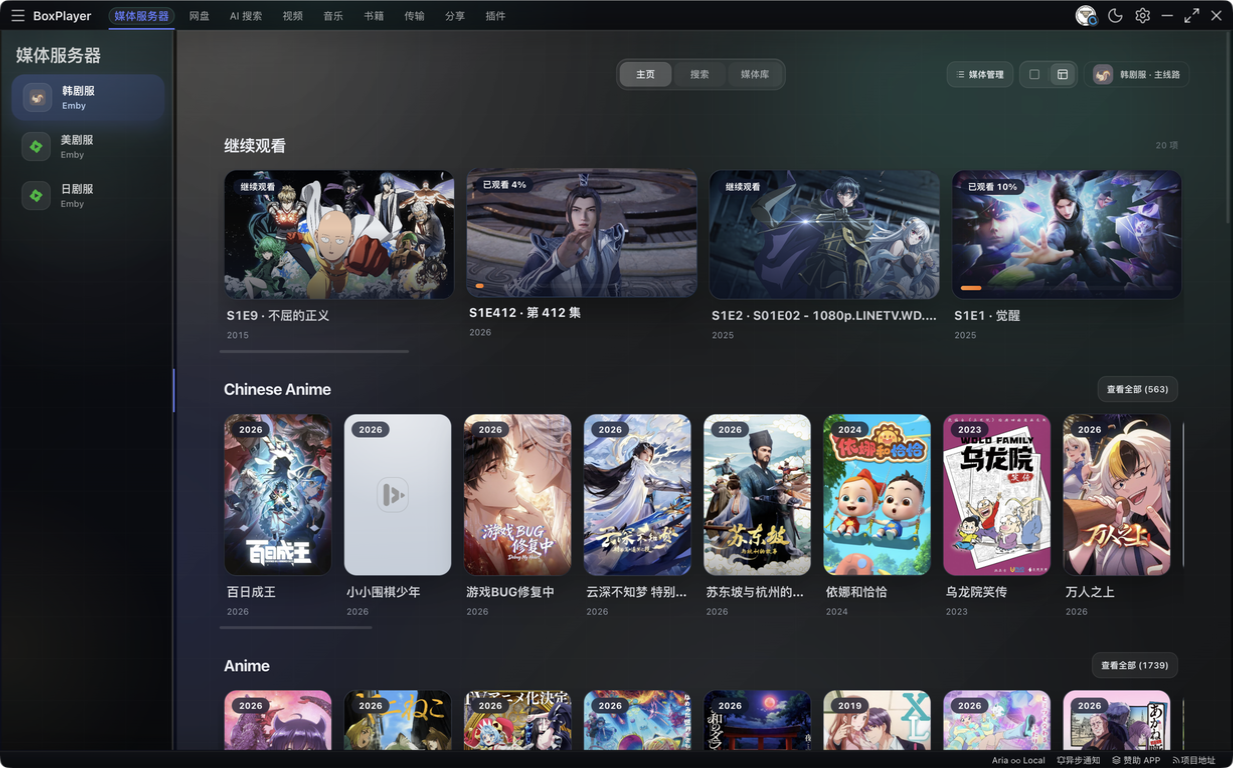Image resolution: width=1233 pixels, height=768 pixels.
Task: Open the 百日成王 poster
Action: 278,495
